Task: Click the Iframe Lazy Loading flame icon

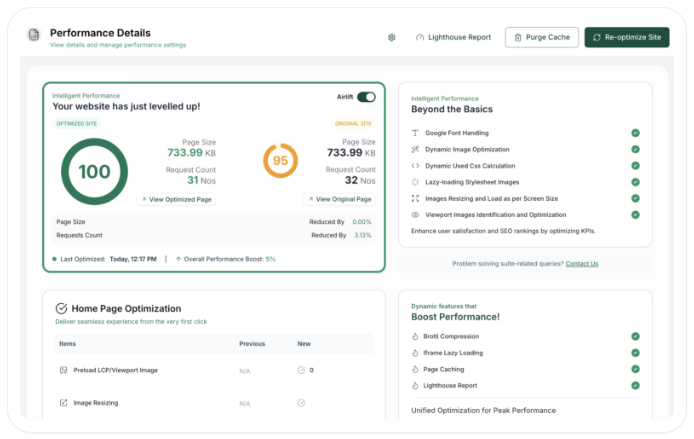Action: pos(415,353)
